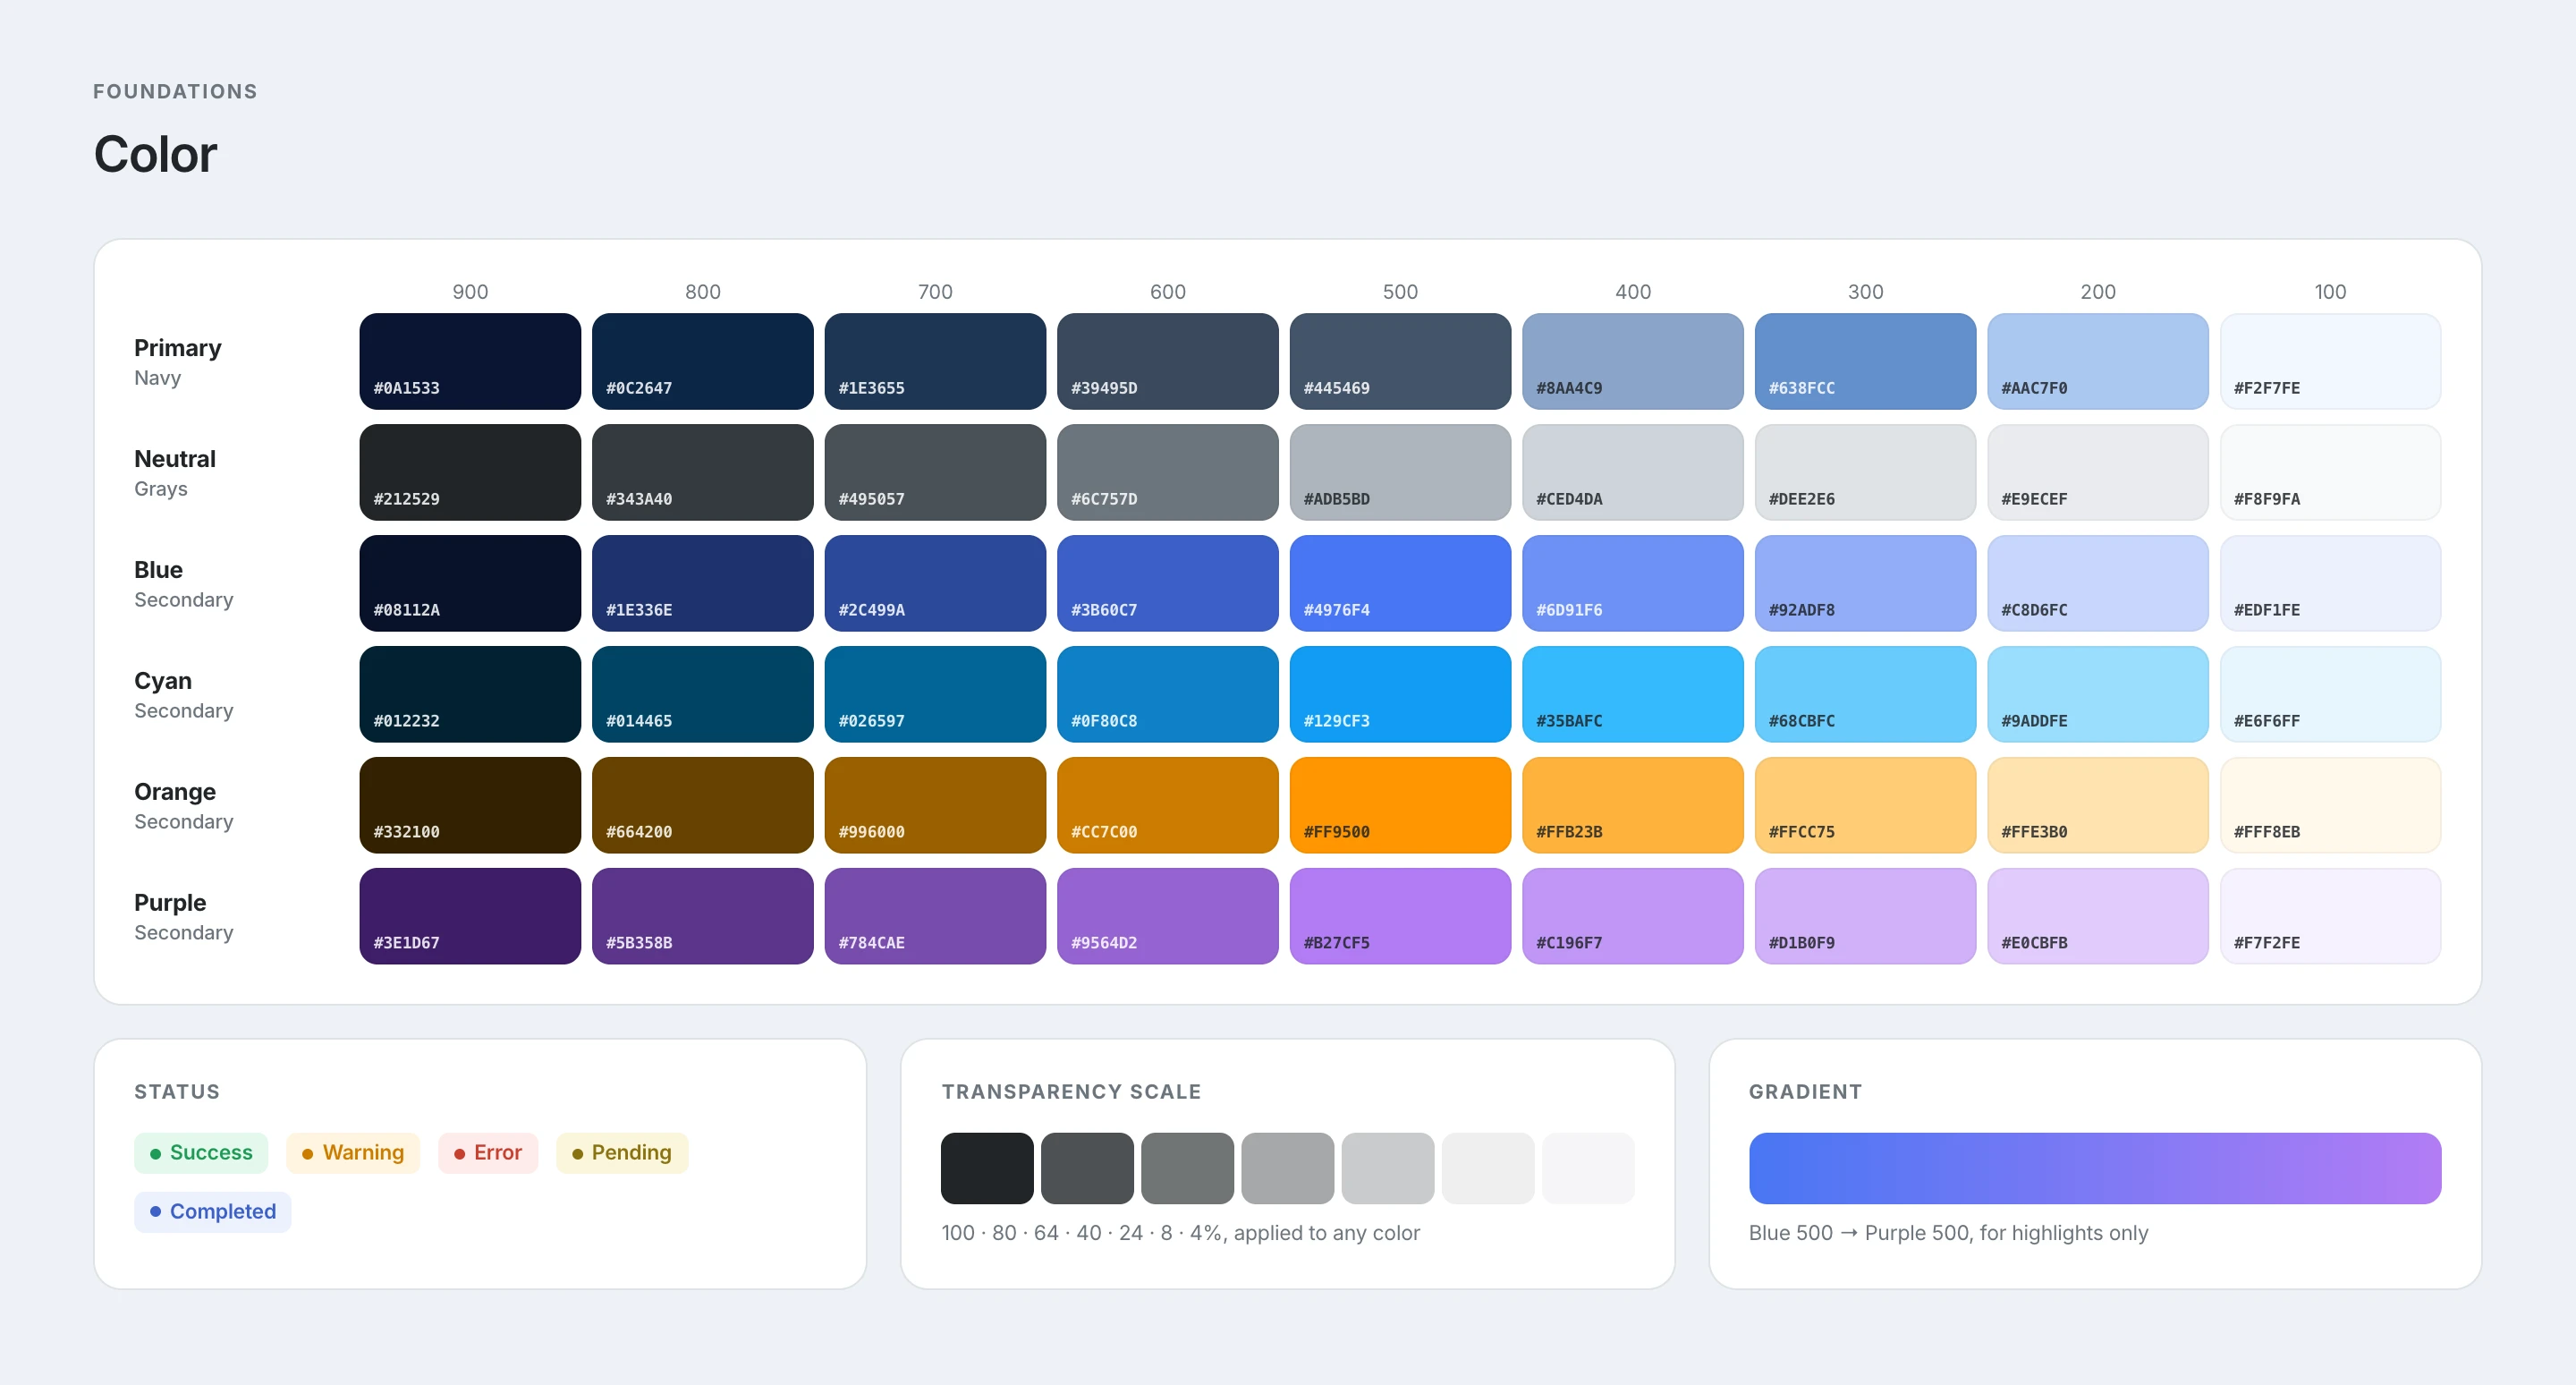Pick the #0F80C8 cyan swatch
The width and height of the screenshot is (2576, 1385).
pos(1167,694)
